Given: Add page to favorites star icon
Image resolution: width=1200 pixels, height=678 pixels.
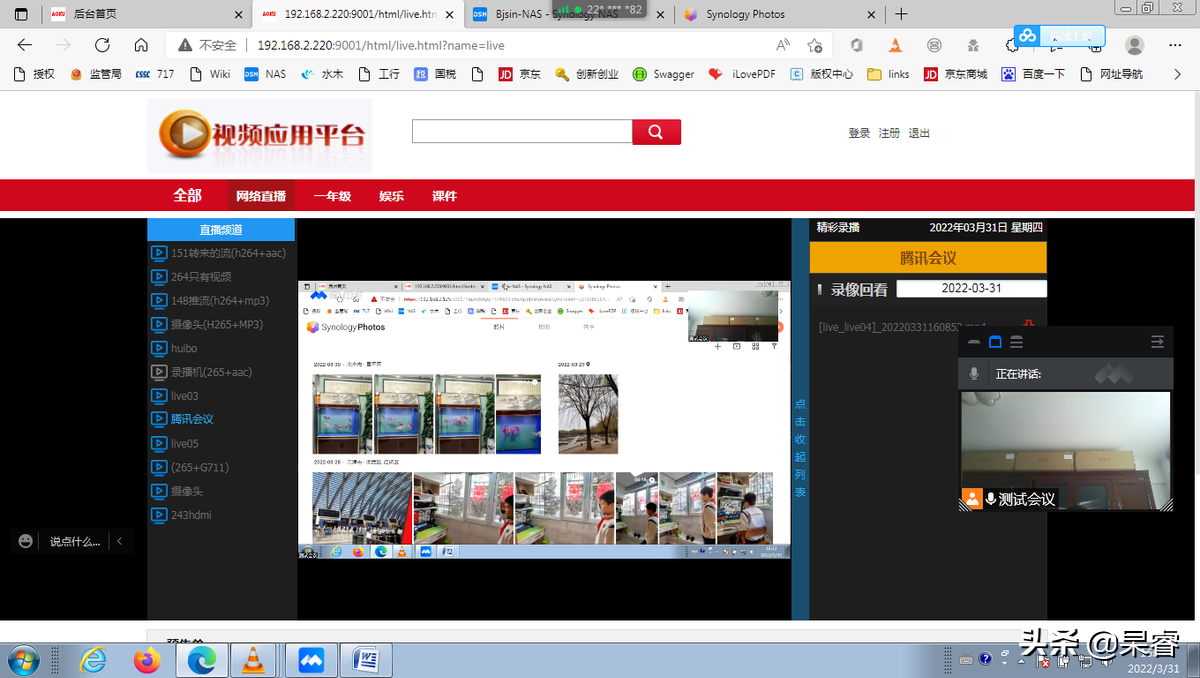Looking at the screenshot, I should tap(814, 45).
